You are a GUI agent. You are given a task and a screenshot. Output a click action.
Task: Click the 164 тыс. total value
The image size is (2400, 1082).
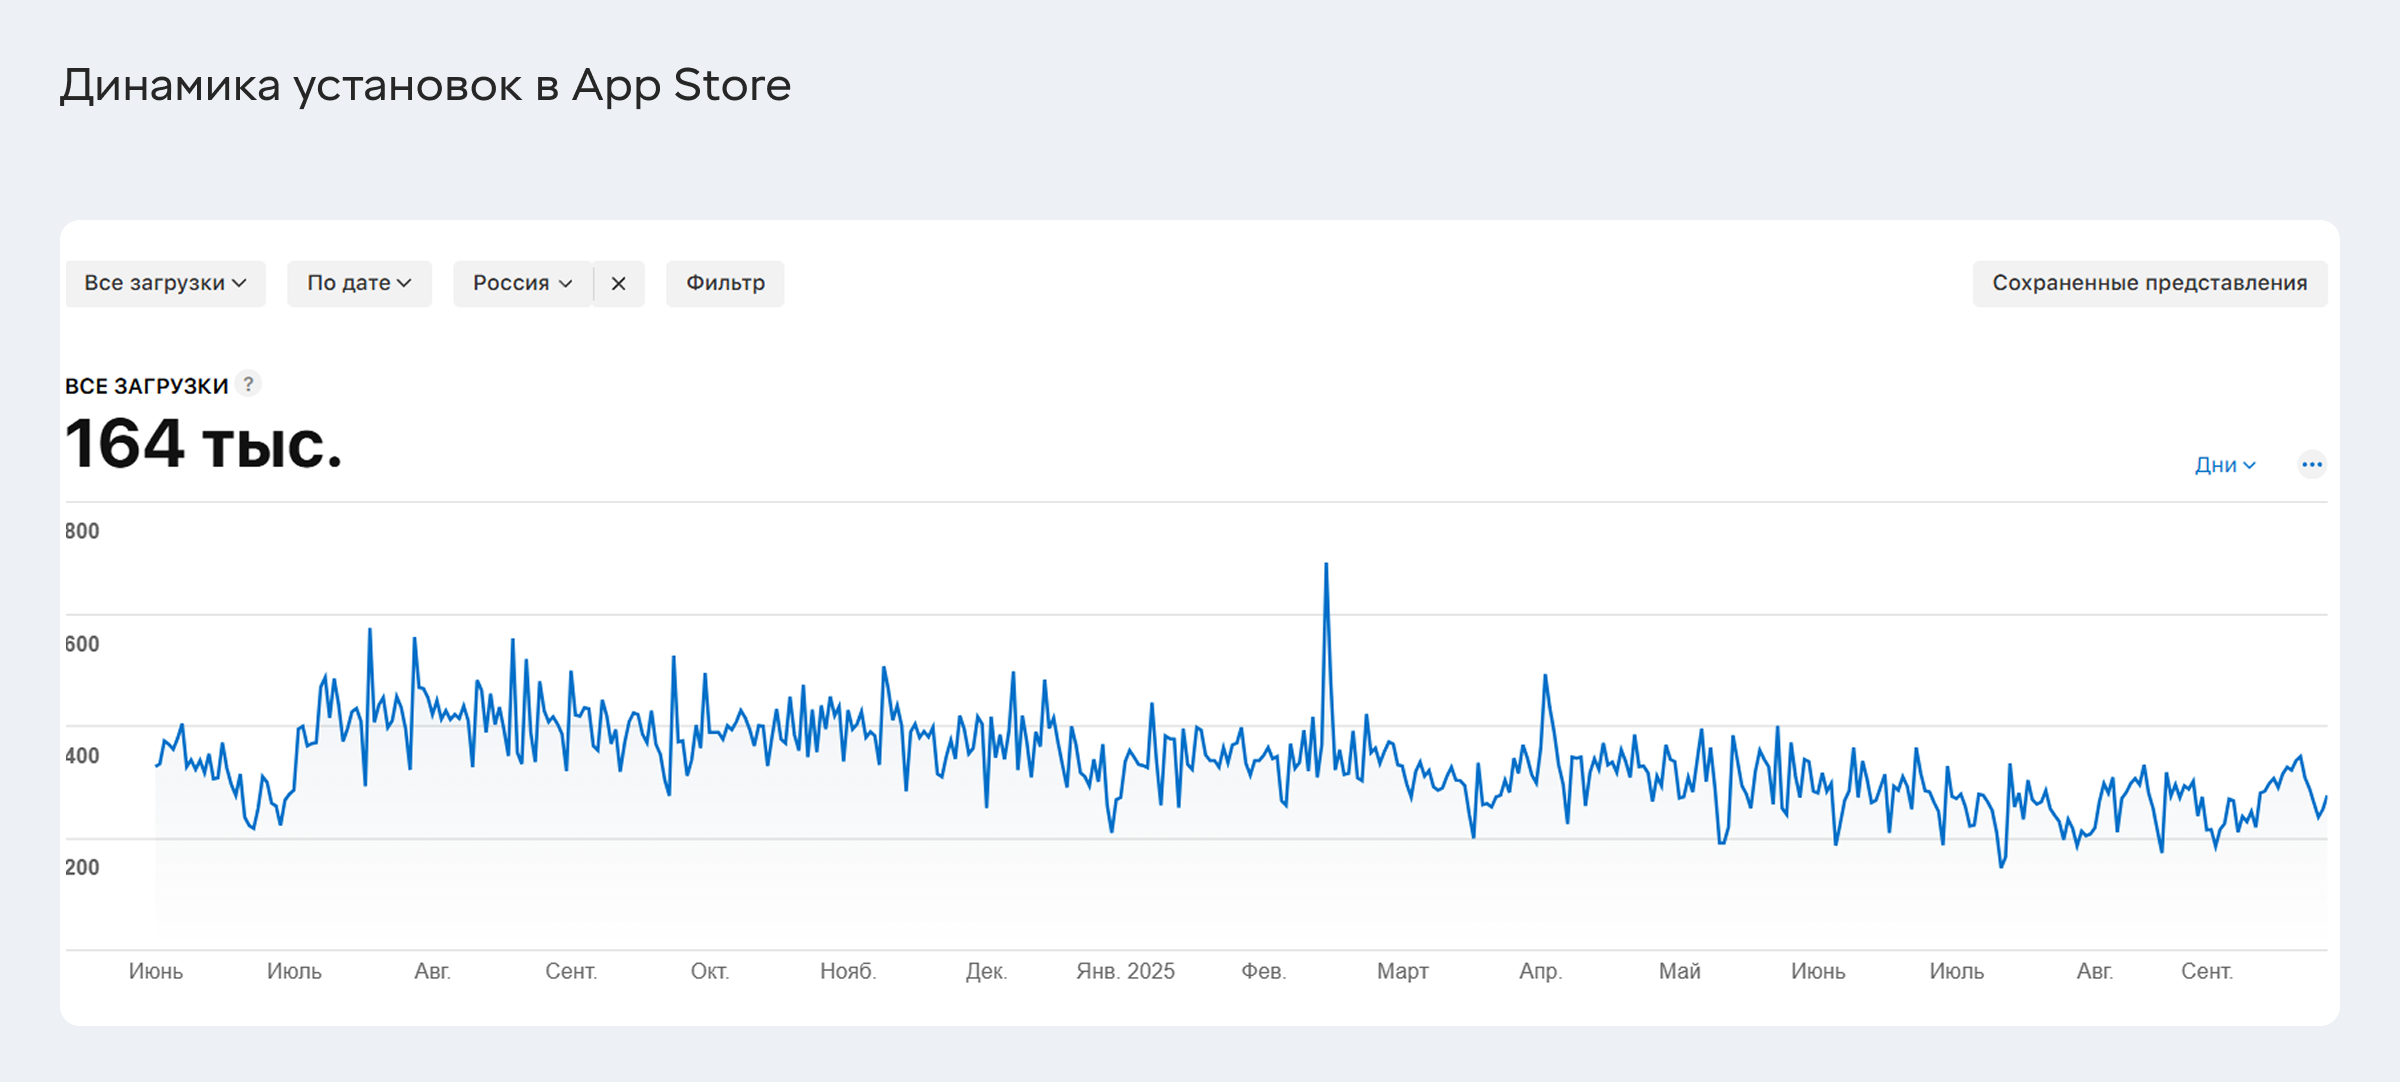click(204, 445)
